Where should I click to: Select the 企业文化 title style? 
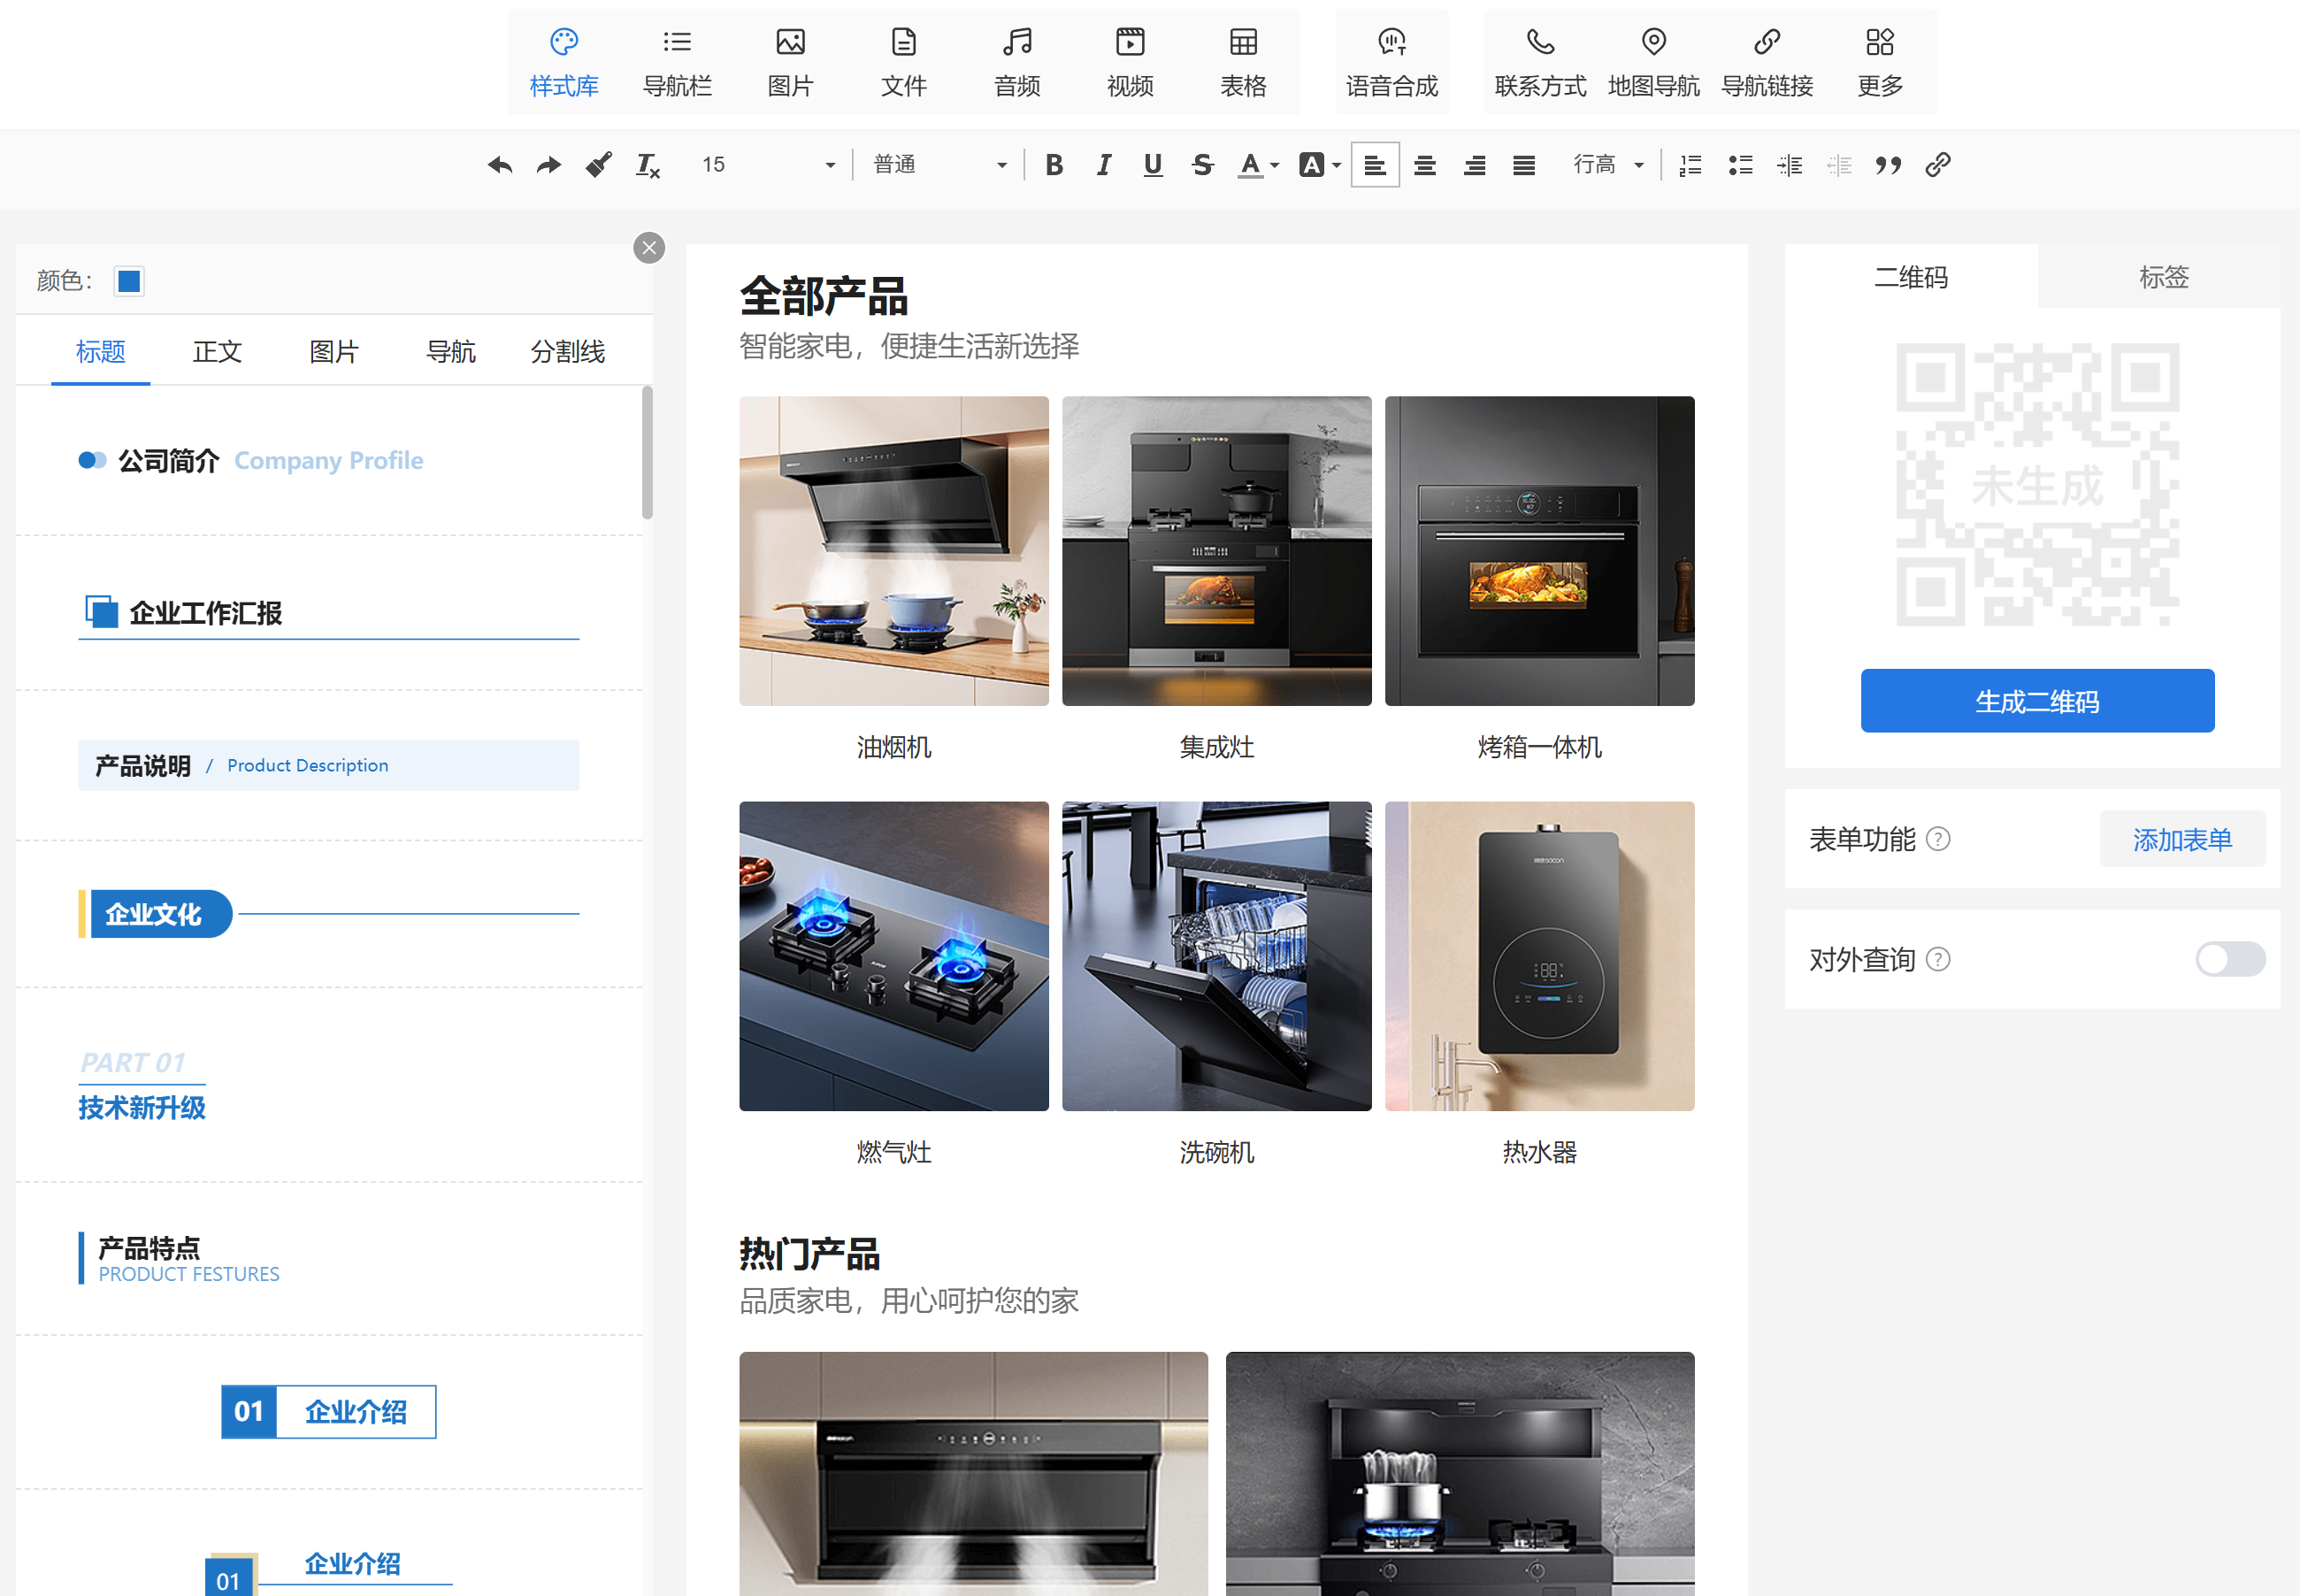(329, 914)
